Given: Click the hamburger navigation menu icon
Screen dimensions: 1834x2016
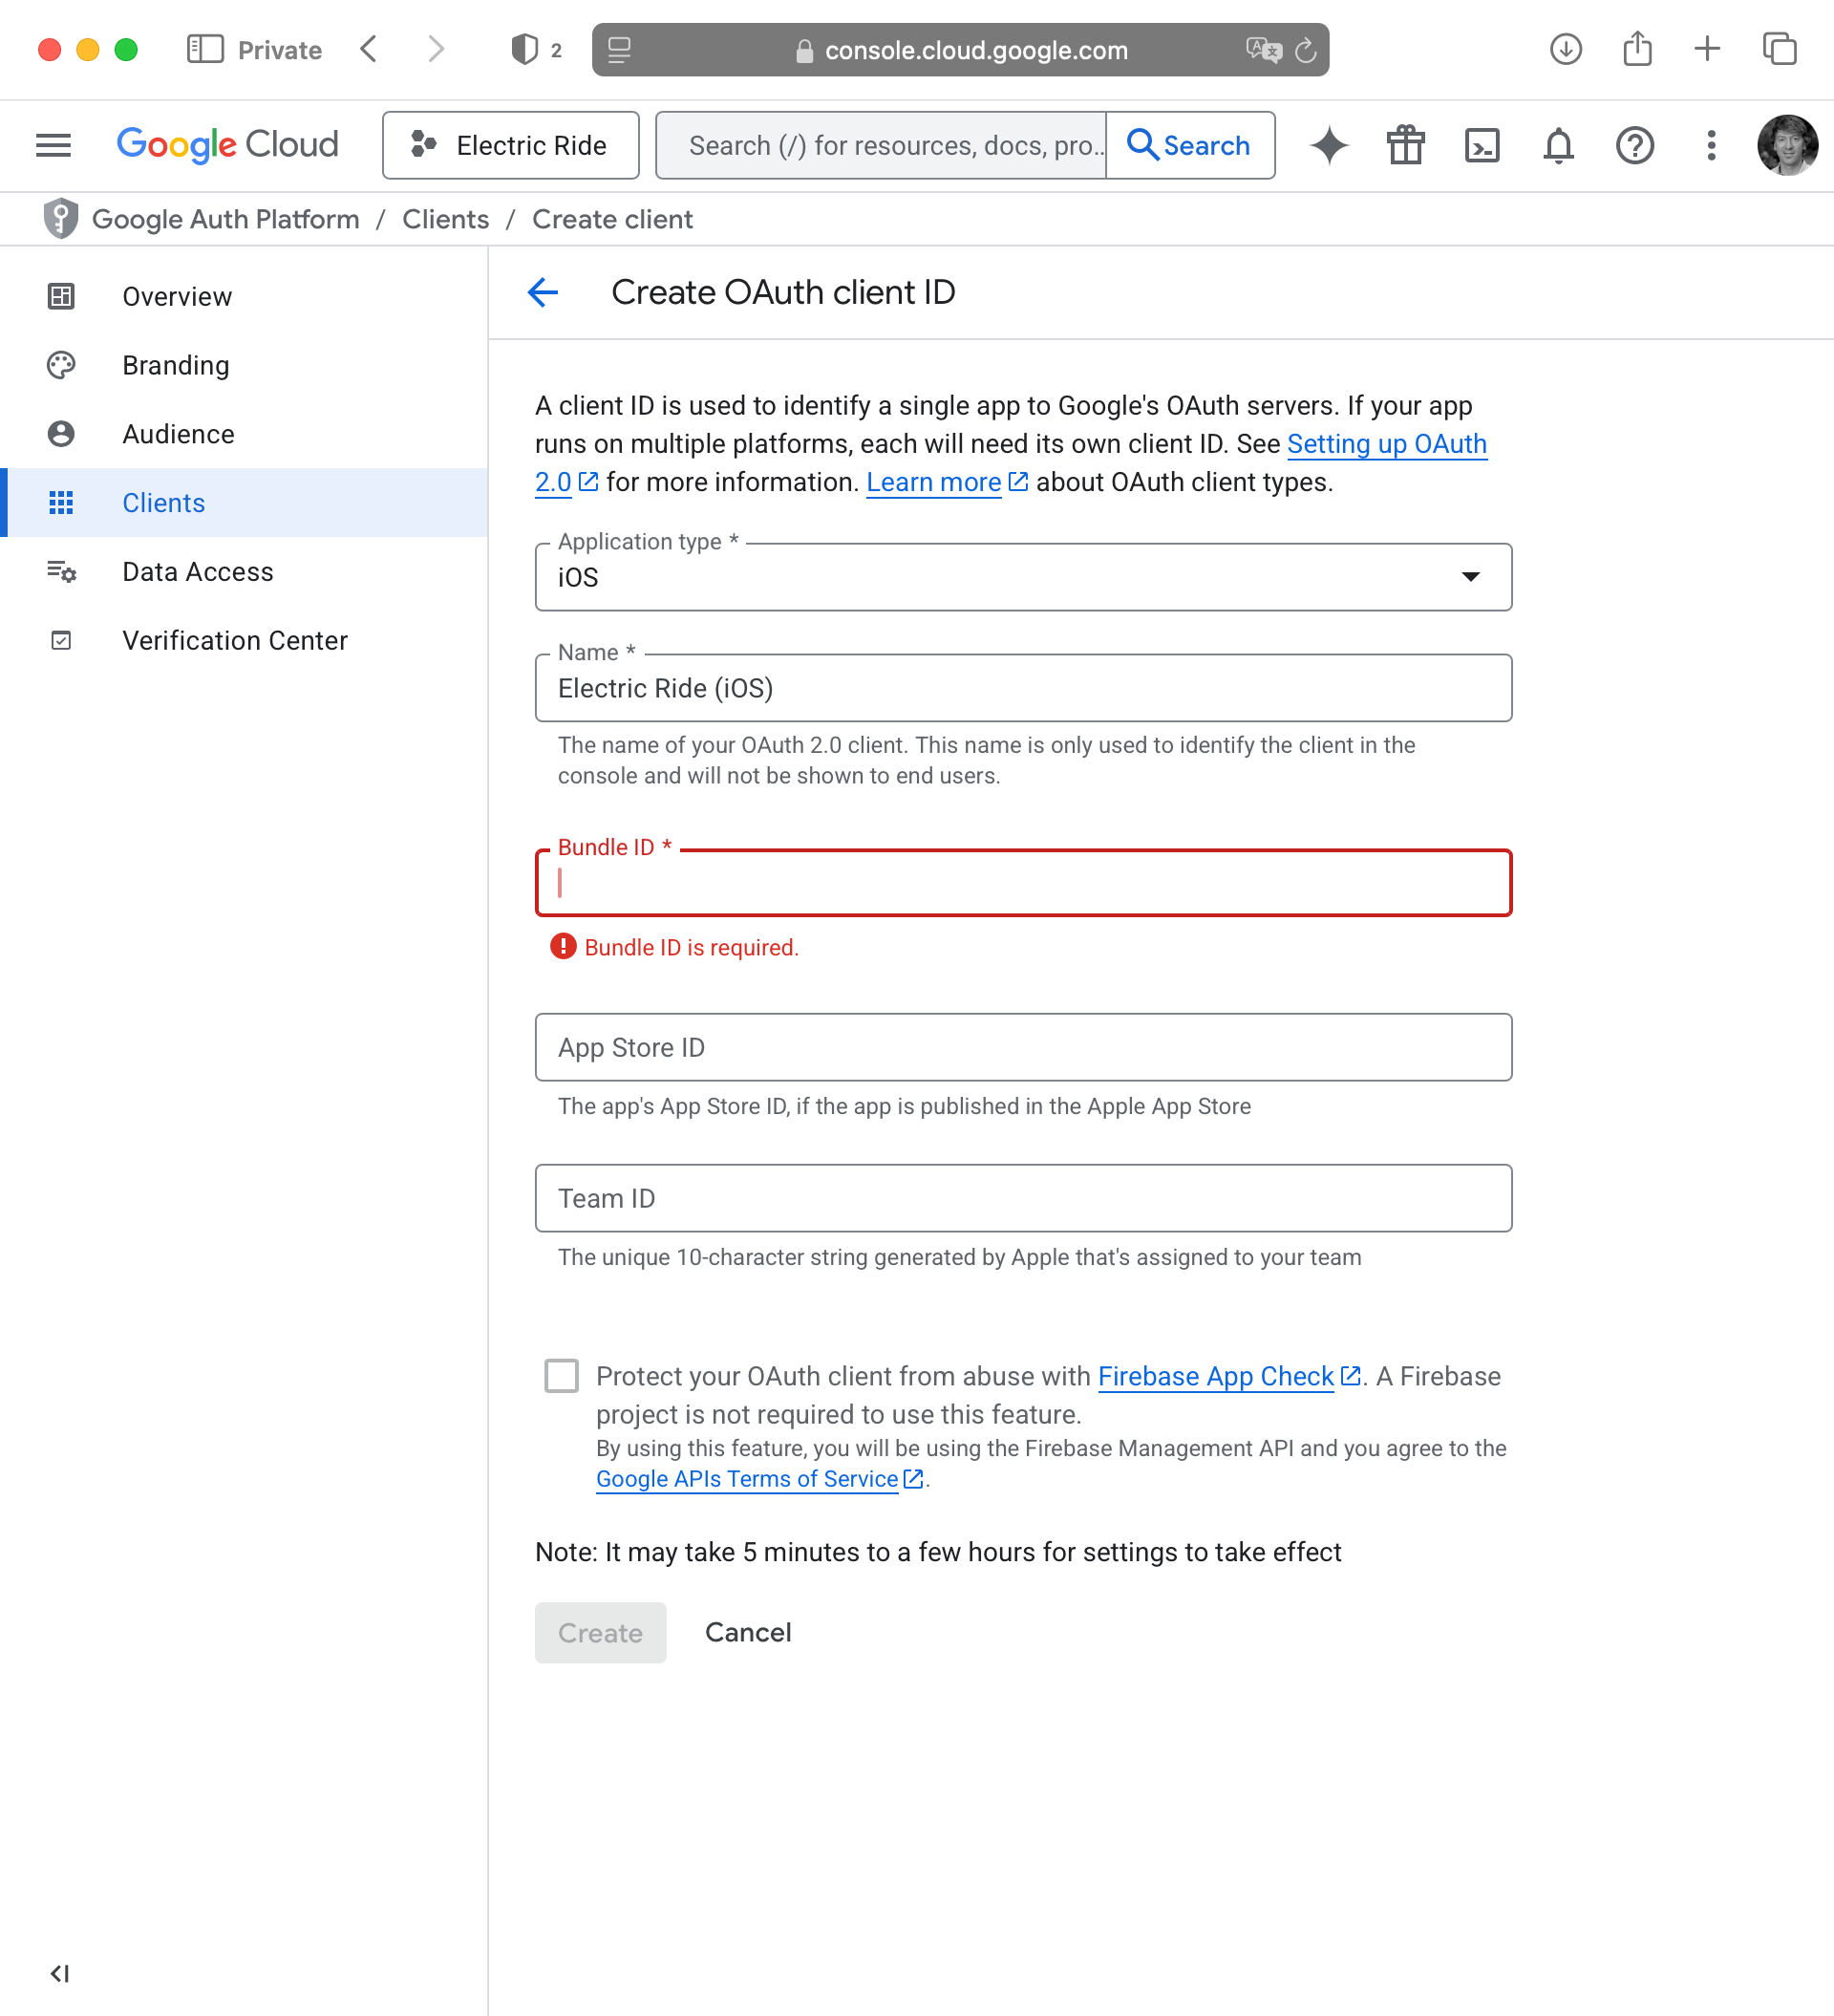Looking at the screenshot, I should pos(54,146).
